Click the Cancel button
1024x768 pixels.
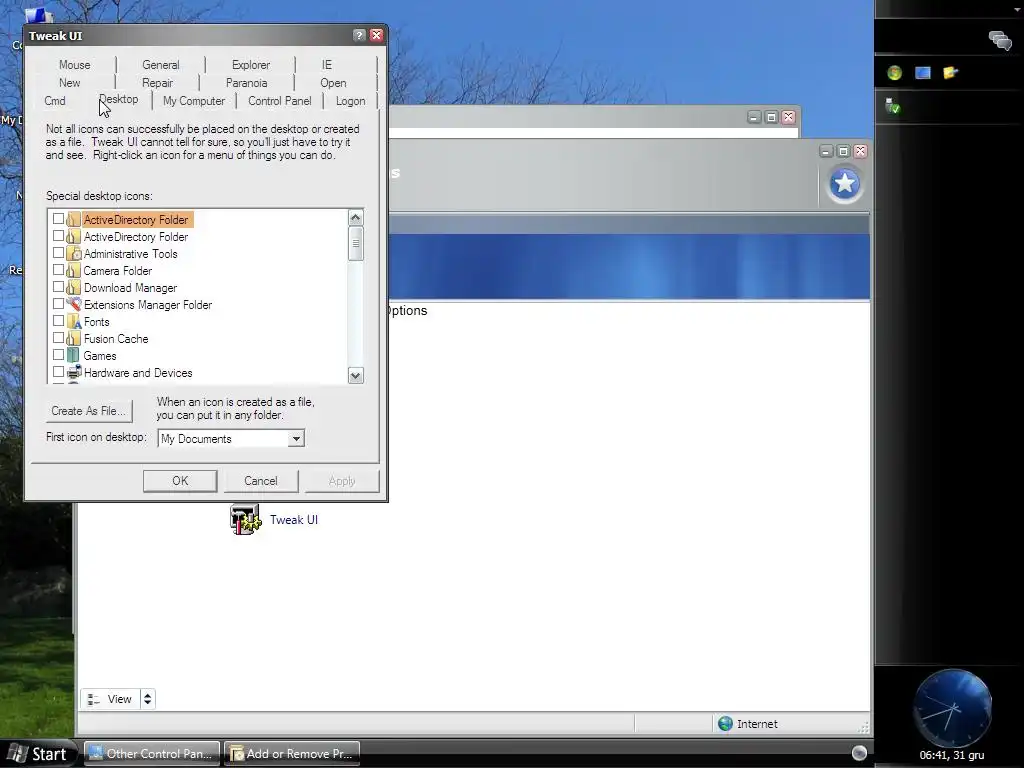261,481
